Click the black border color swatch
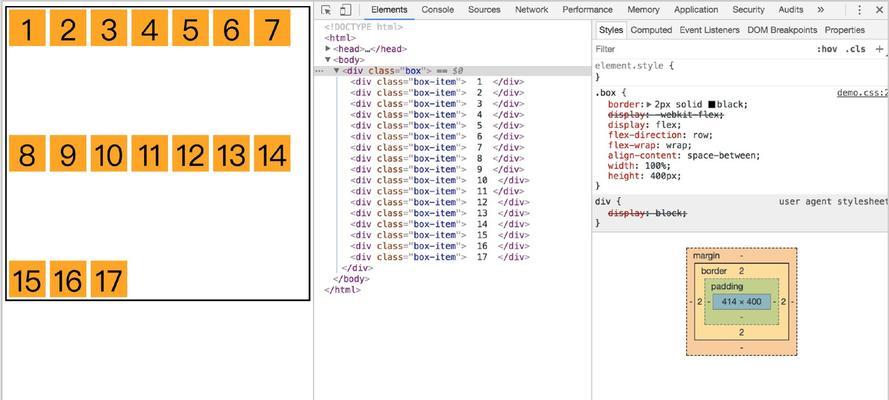 point(712,104)
